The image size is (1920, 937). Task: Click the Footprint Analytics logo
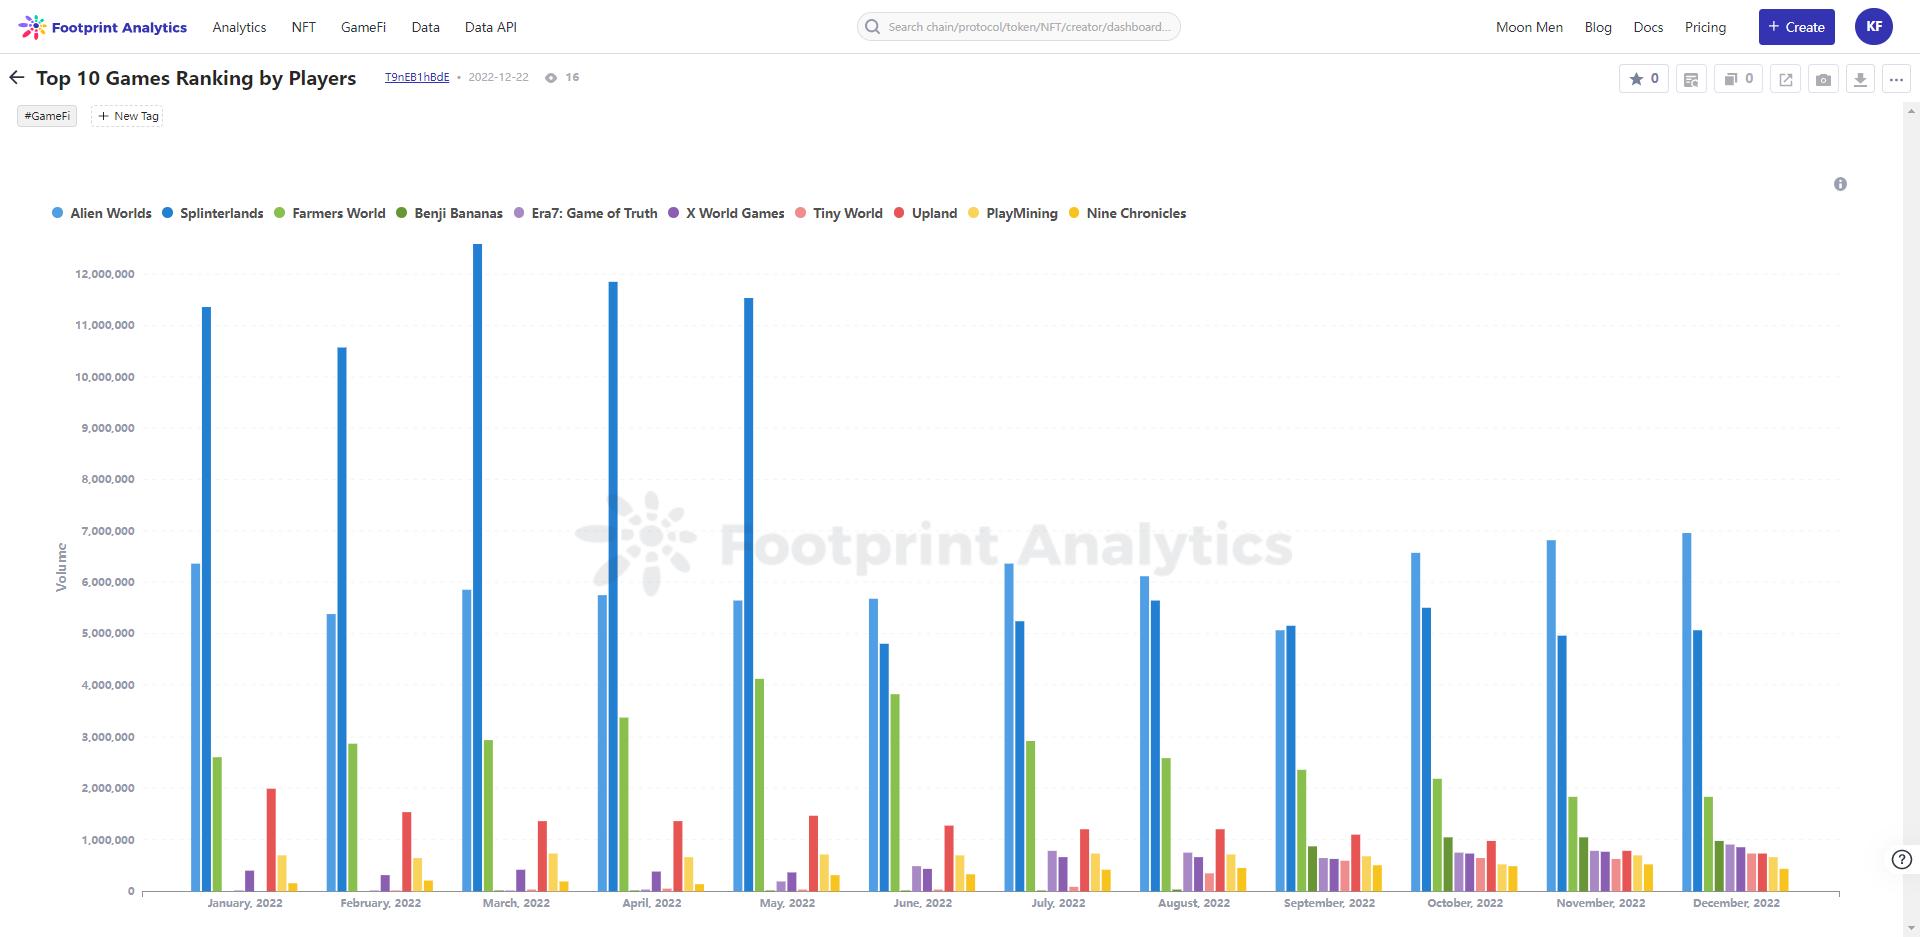103,27
